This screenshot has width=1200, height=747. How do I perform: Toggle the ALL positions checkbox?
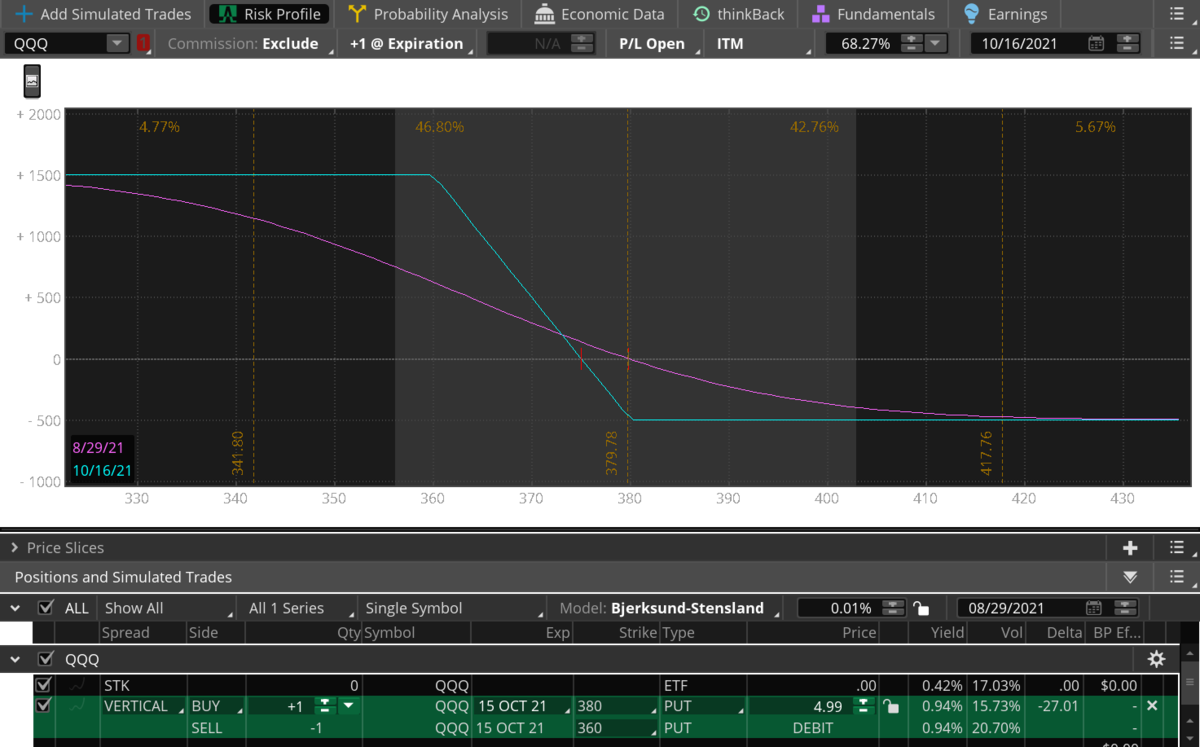point(45,608)
